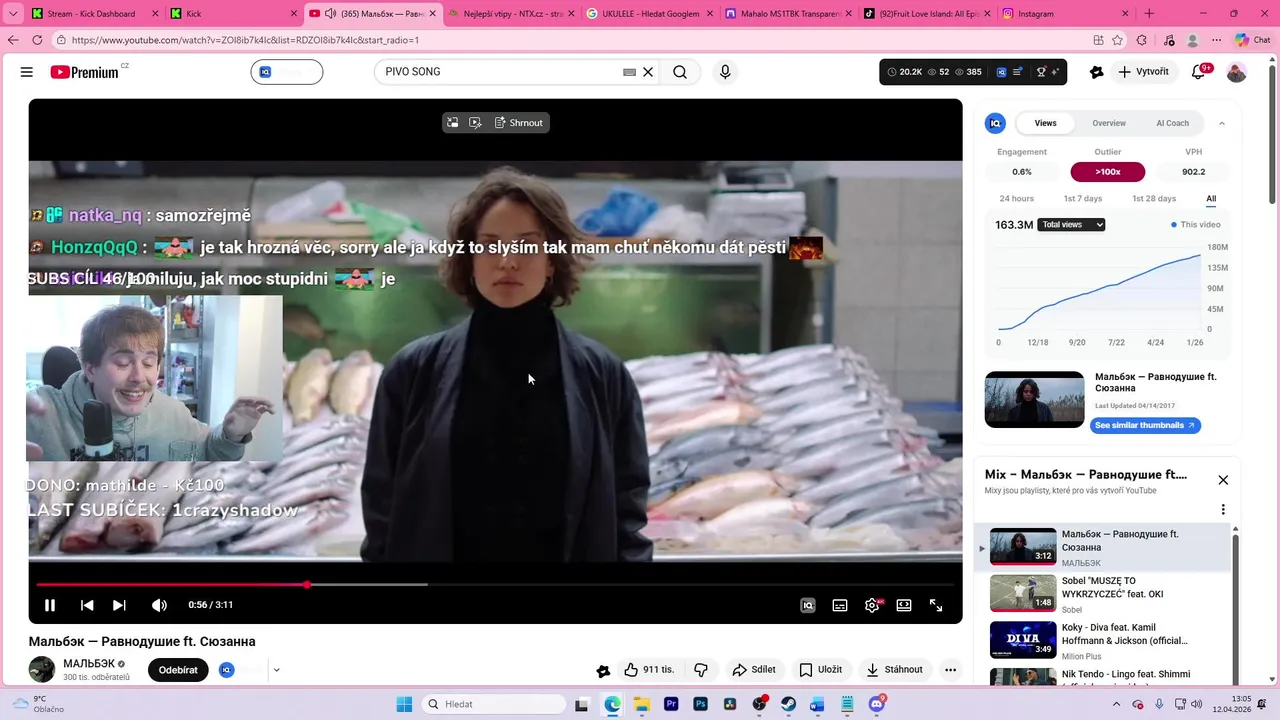This screenshot has width=1280, height=720.
Task: Skip to the previous video
Action: coord(87,605)
